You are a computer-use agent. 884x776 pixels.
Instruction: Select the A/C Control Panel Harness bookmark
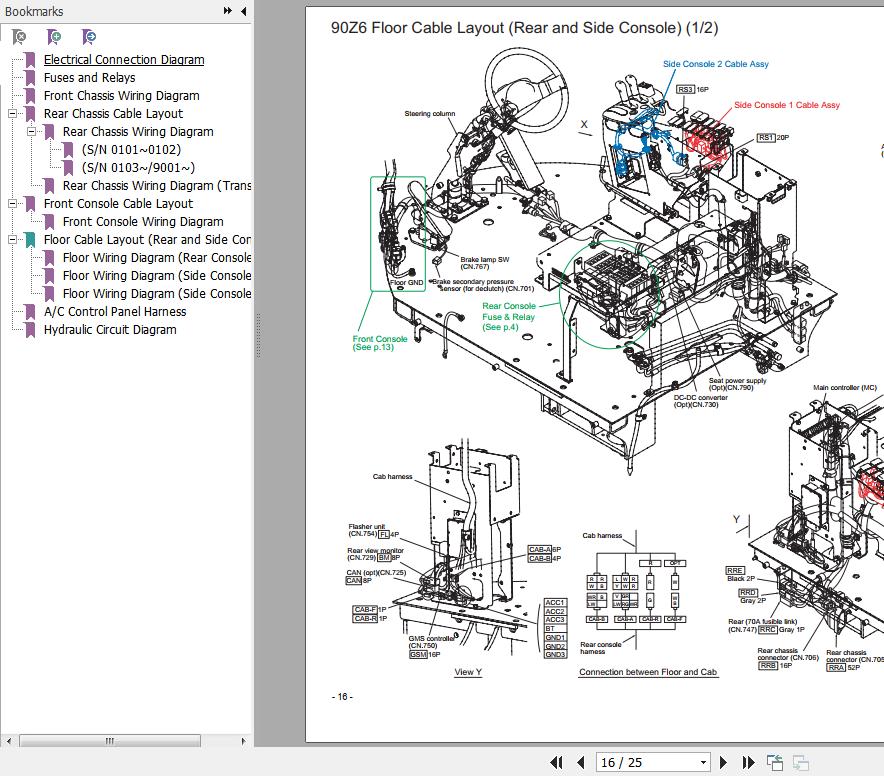tap(114, 312)
